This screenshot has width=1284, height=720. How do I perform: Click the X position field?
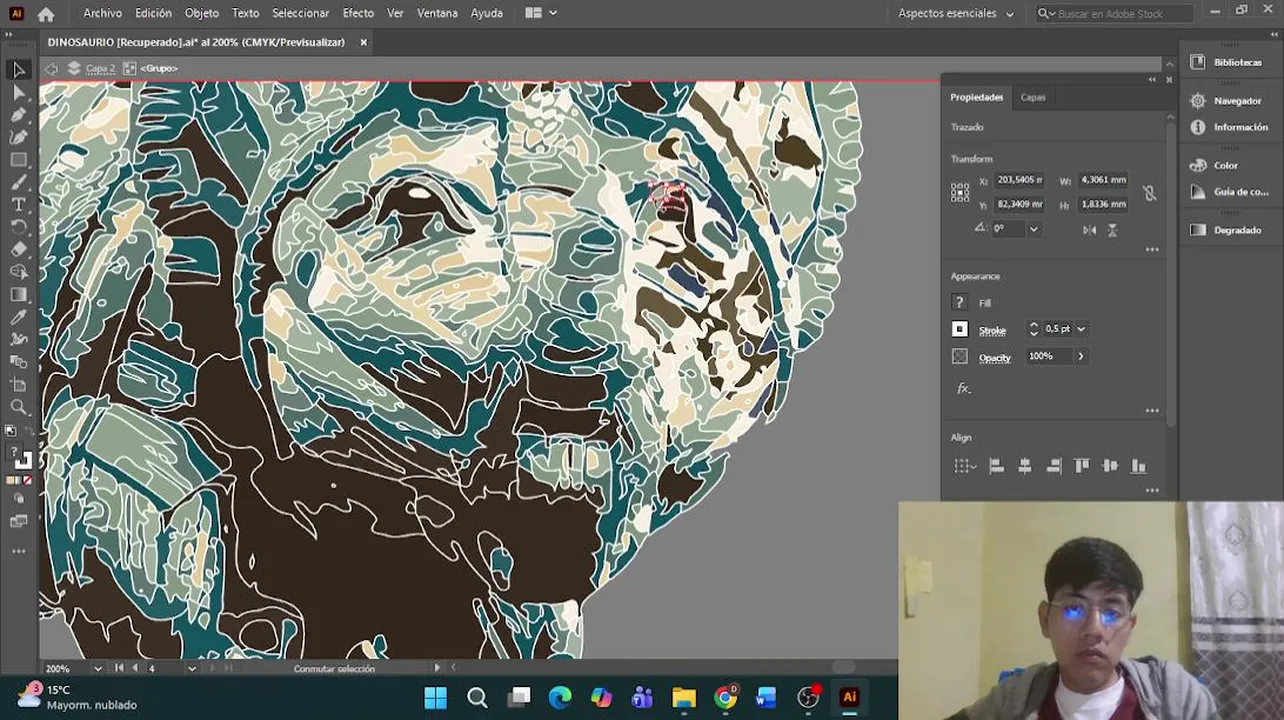point(1019,180)
